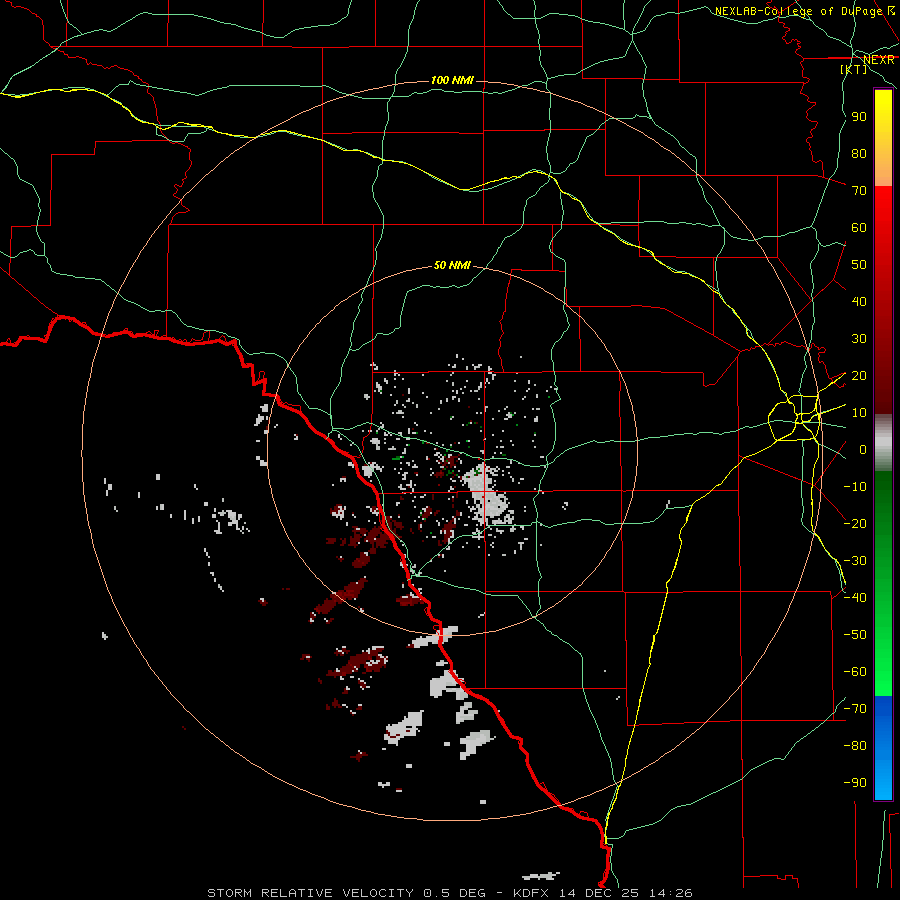The image size is (900, 900).
Task: Click the KDFX radar site identifier in footer
Action: 530,893
